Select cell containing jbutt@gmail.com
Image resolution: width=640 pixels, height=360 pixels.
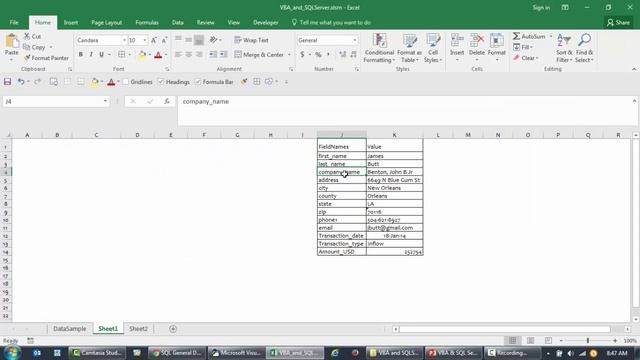pos(394,228)
